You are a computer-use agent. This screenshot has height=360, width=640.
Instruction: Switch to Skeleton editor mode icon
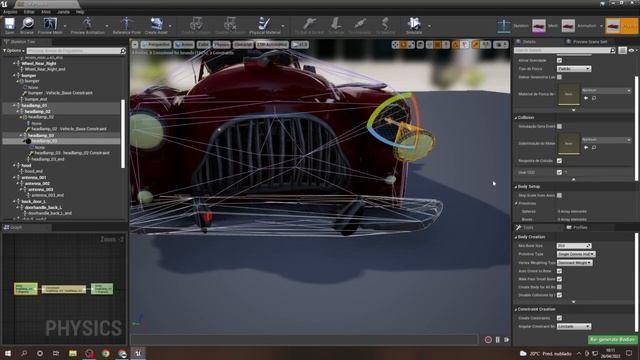click(x=504, y=26)
